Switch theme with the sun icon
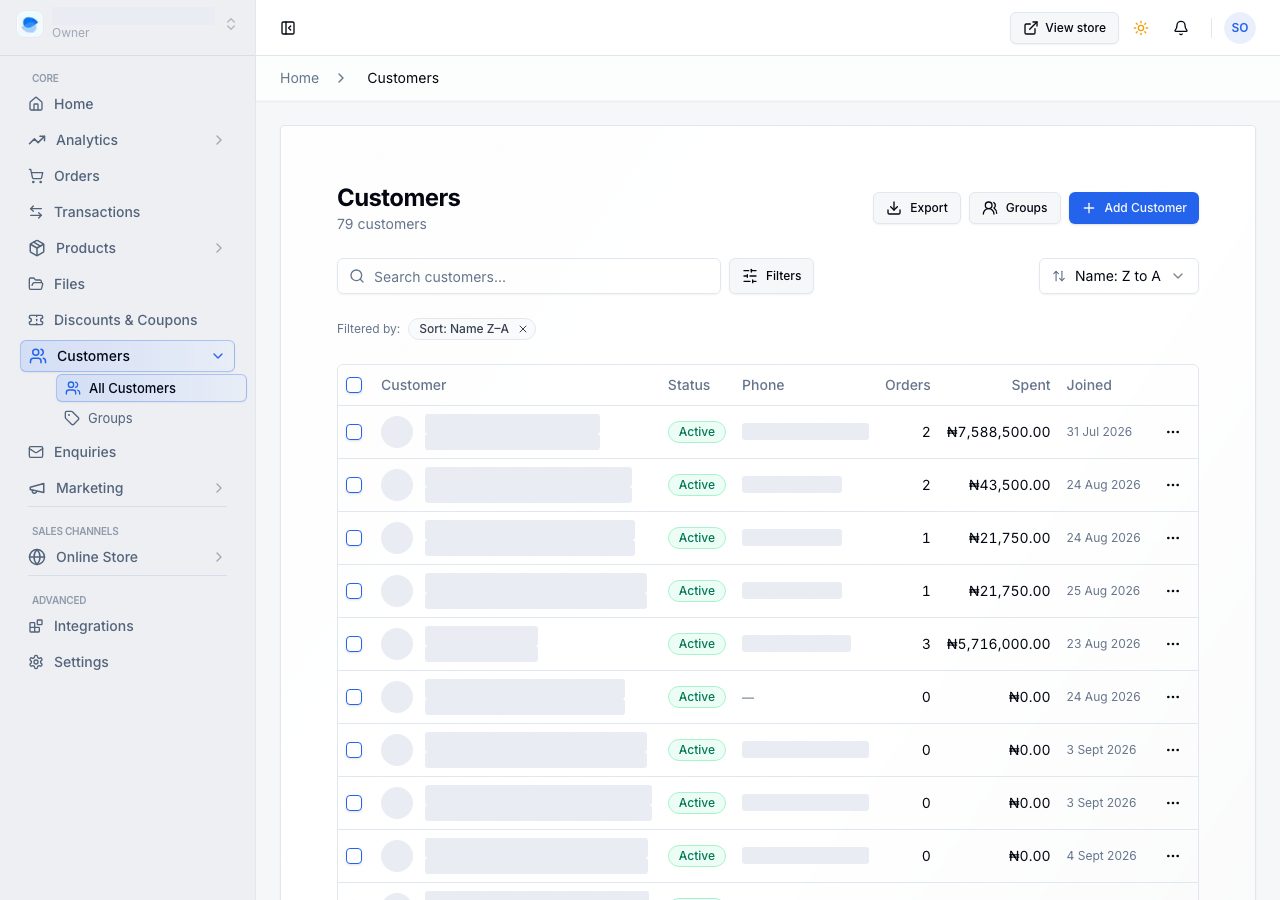 coord(1141,28)
